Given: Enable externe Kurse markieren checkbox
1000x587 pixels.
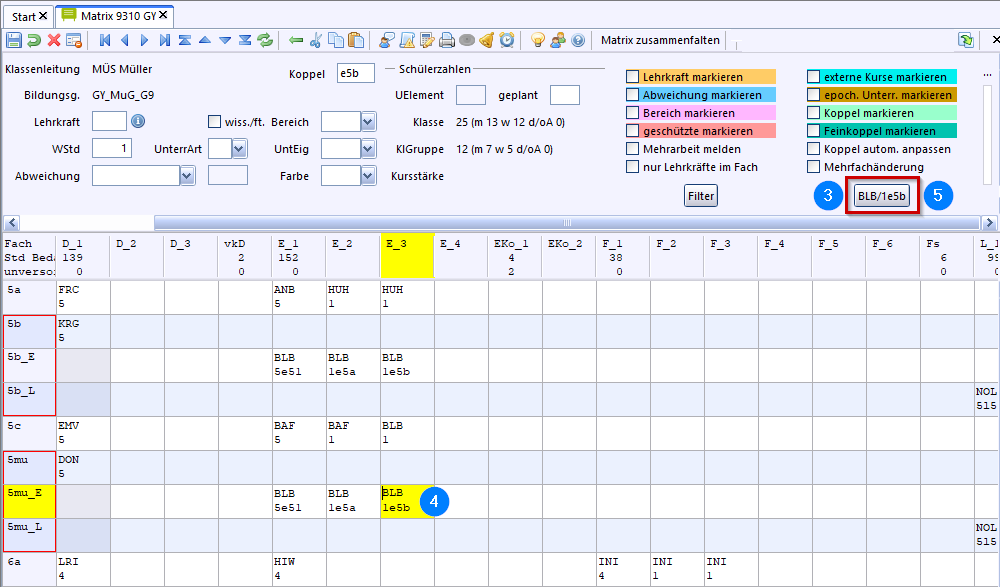Looking at the screenshot, I should click(813, 77).
